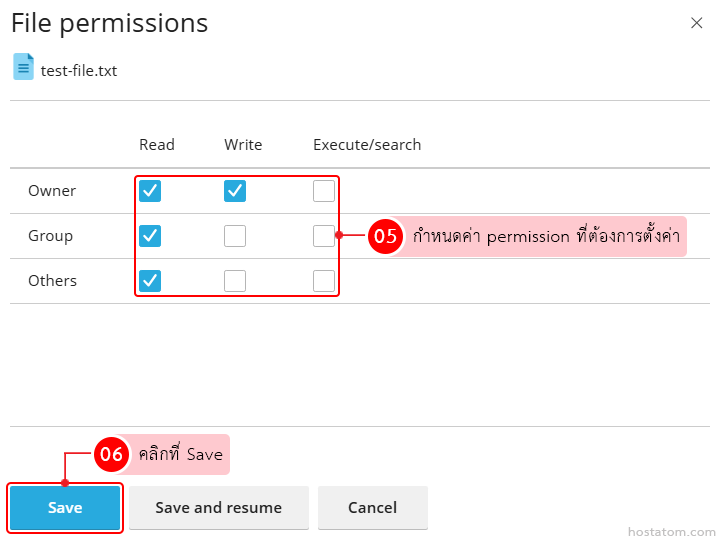Screen dimensions: 720x540
Task: Click the red 06 step marker
Action: [111, 454]
